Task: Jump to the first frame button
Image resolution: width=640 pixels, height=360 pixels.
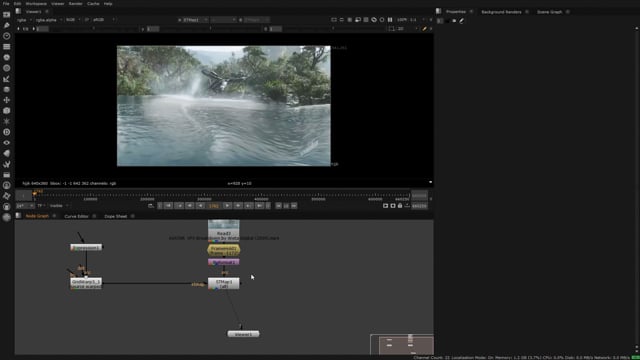Action: 168,206
